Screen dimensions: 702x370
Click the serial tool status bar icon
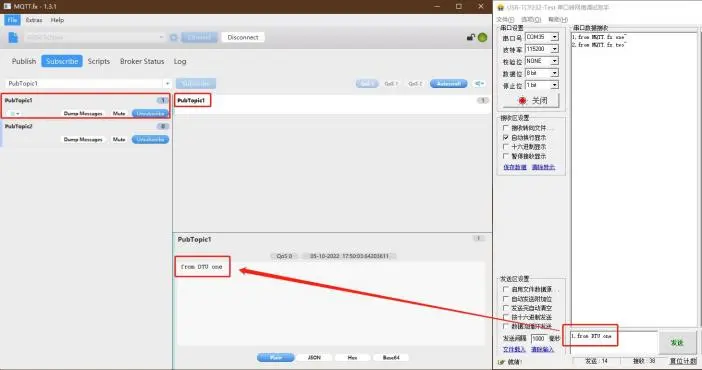tap(501, 362)
